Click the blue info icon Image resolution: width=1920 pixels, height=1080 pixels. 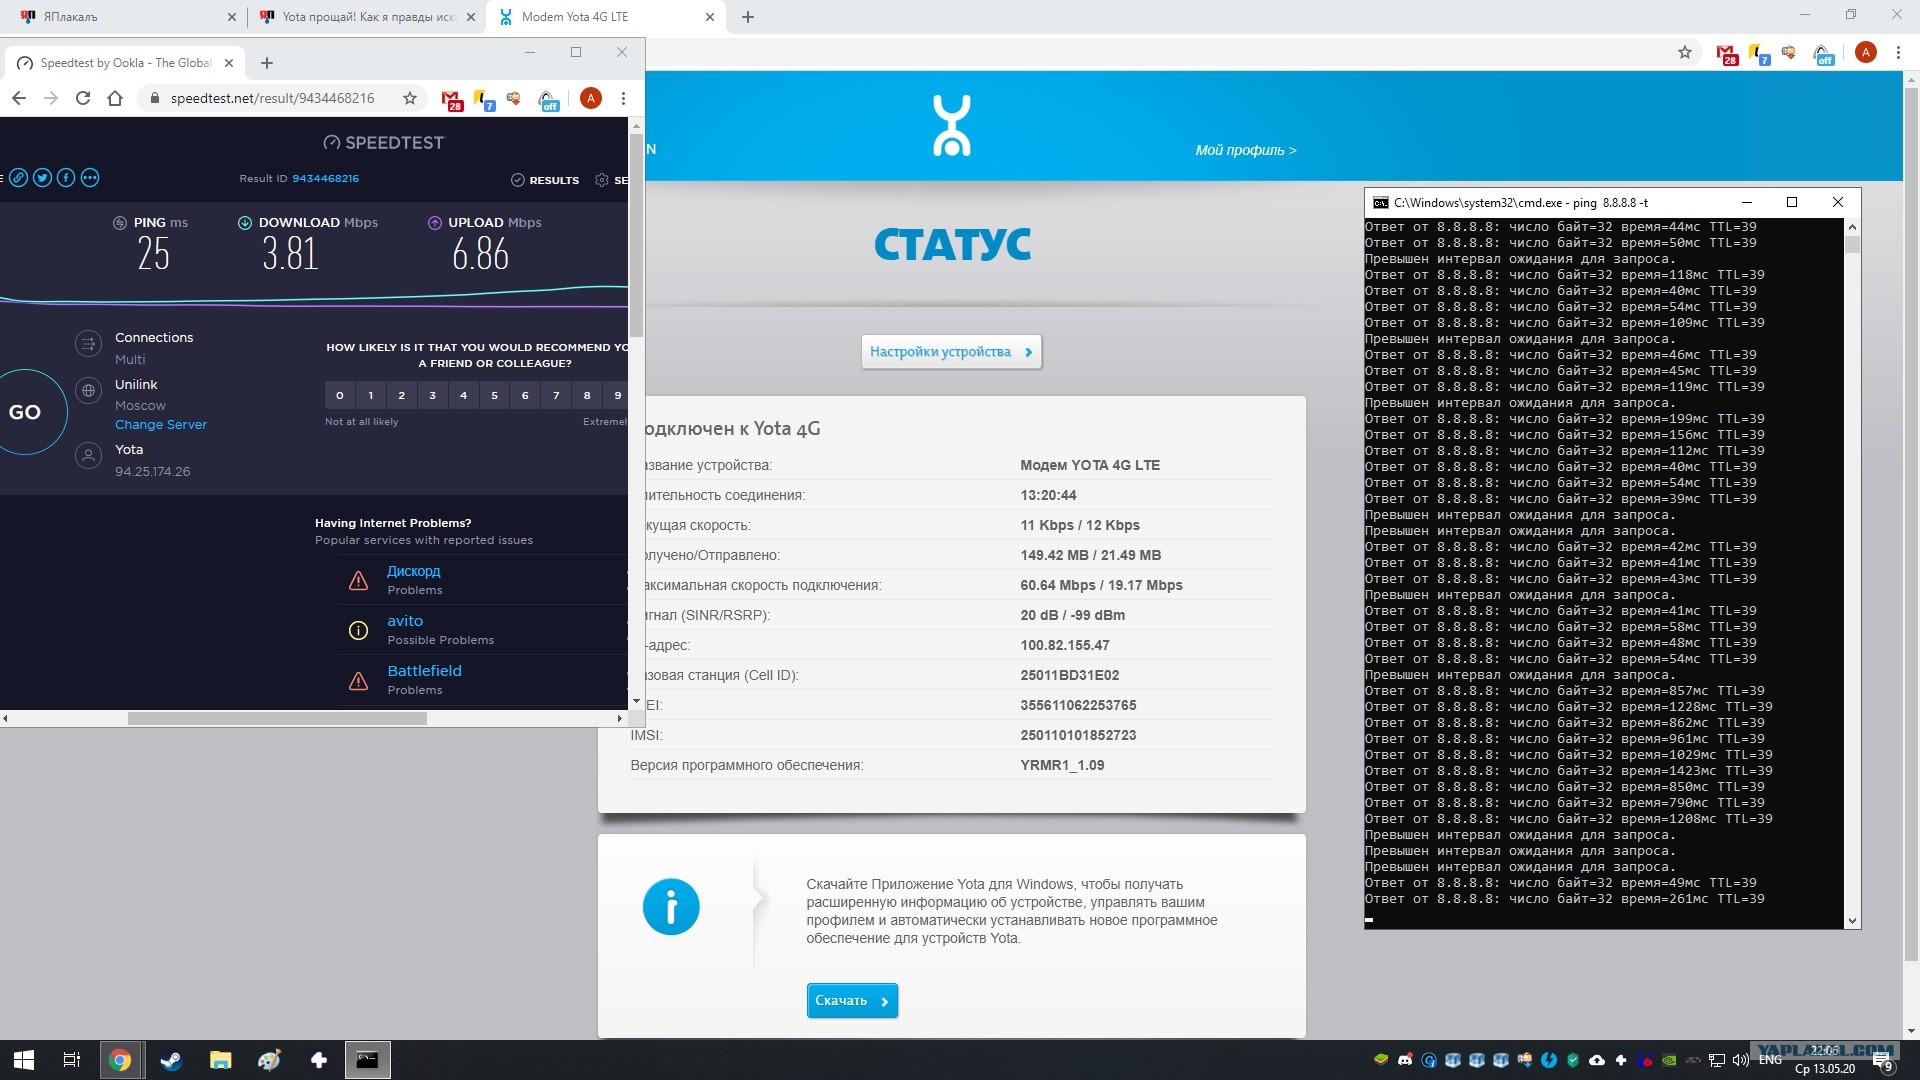tap(671, 907)
